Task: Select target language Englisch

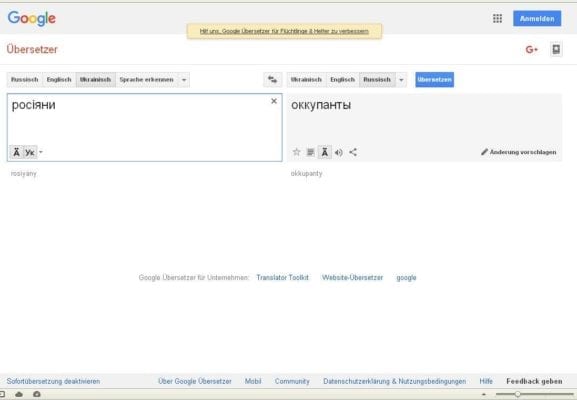Action: (343, 79)
